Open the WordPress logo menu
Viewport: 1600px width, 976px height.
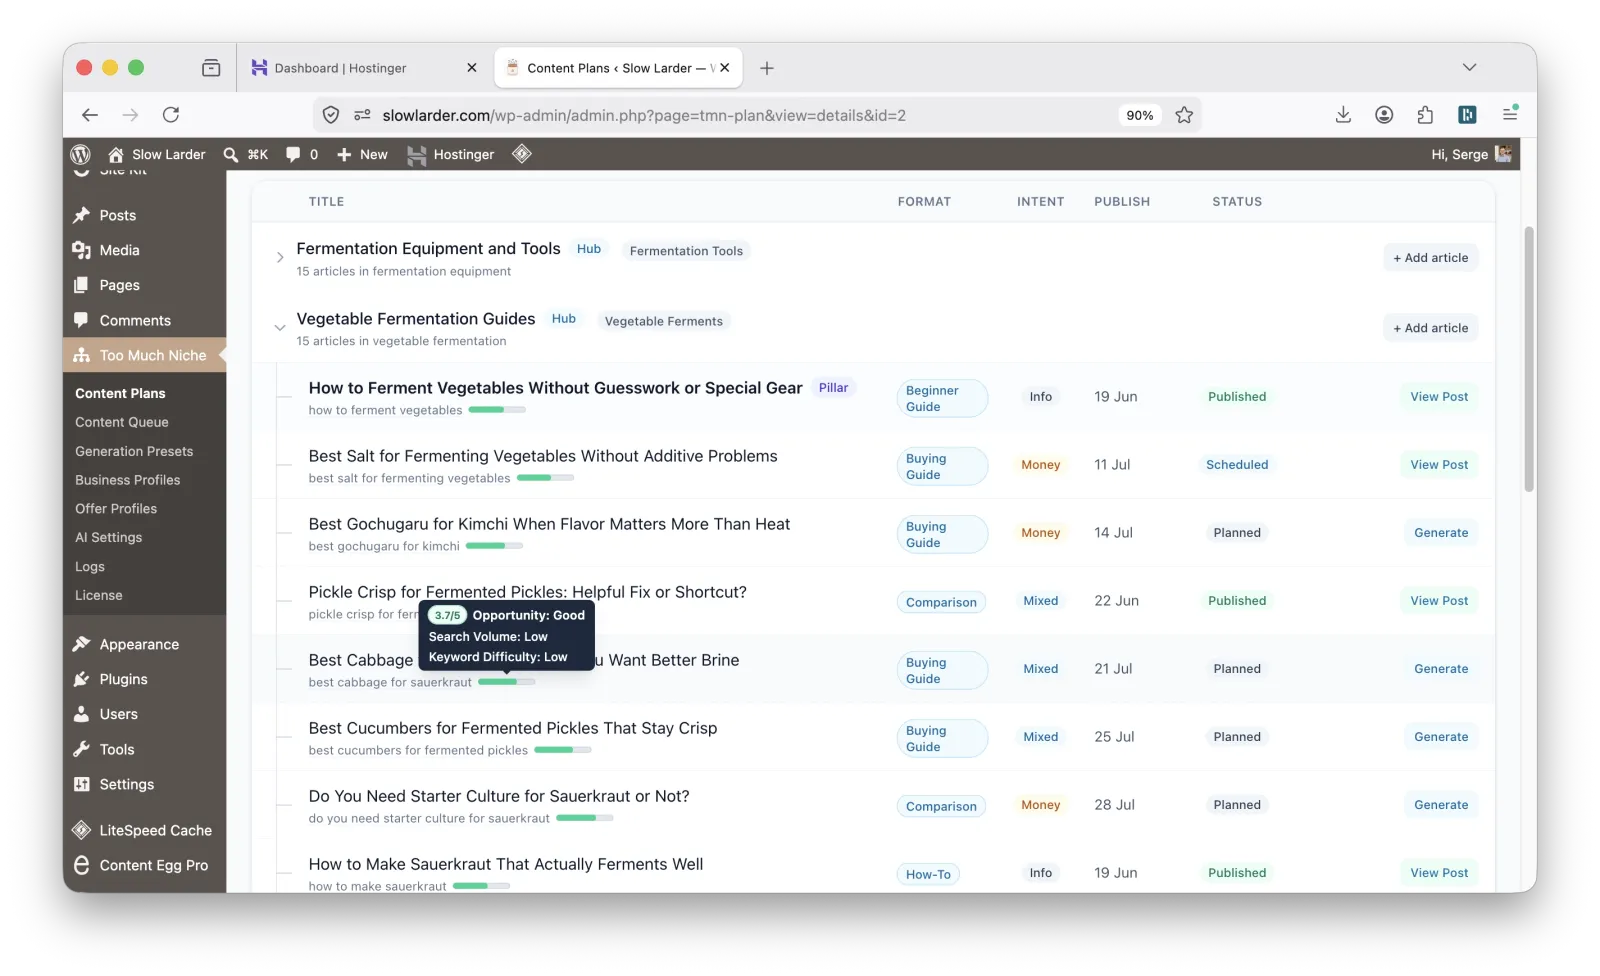tap(81, 154)
